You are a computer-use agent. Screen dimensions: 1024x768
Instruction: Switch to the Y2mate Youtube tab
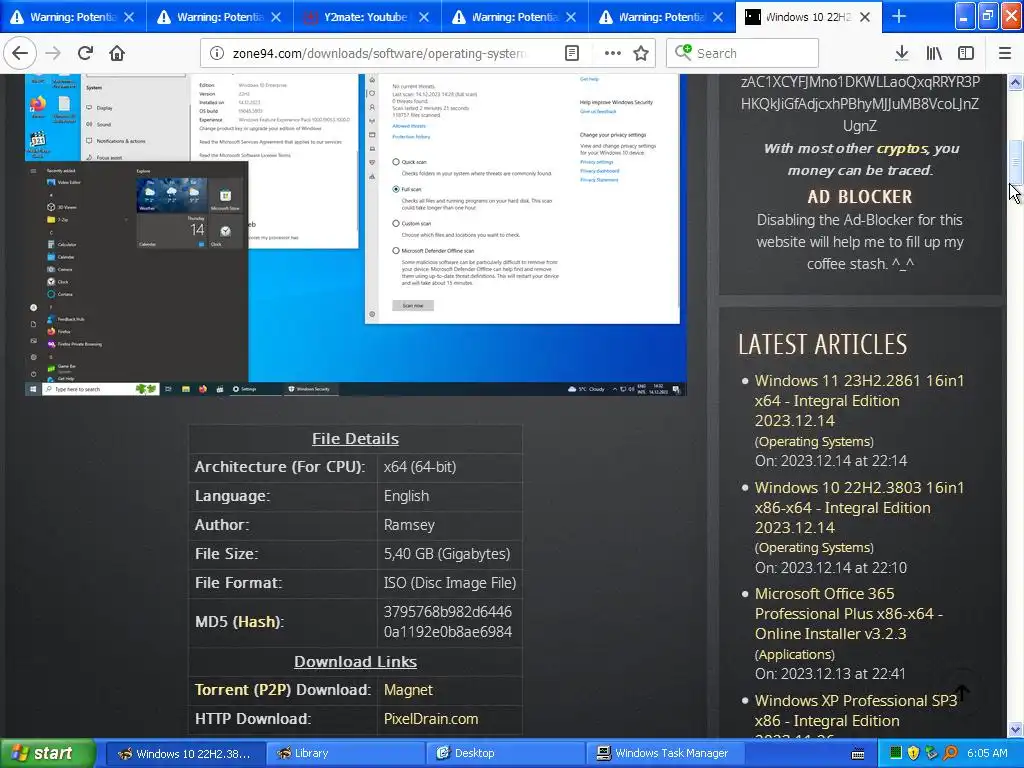point(365,17)
